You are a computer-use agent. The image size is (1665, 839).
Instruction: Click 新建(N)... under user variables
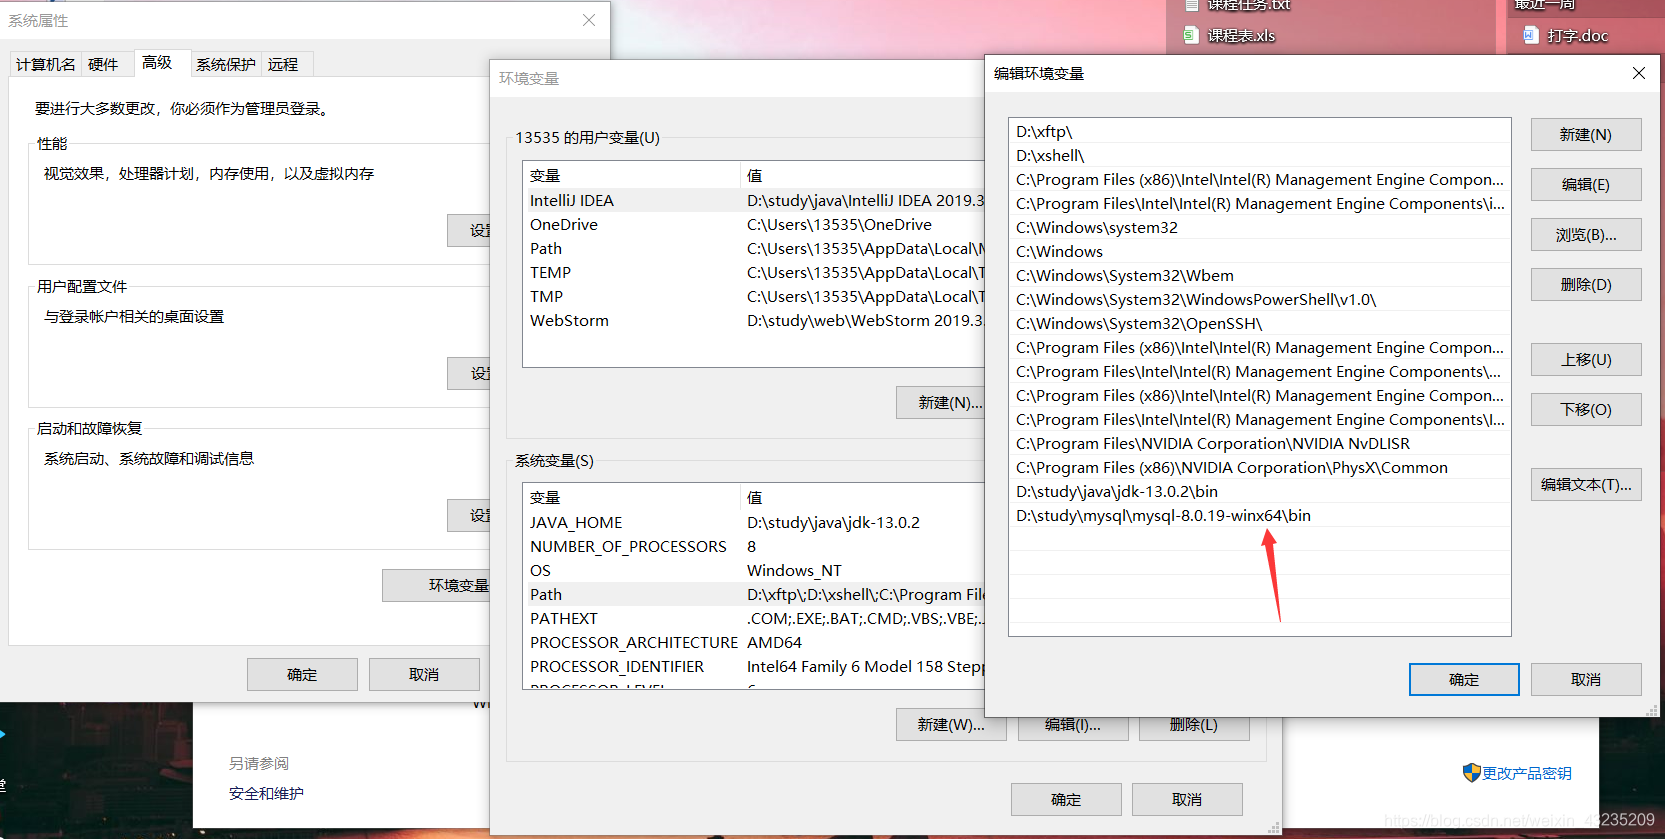pos(941,403)
